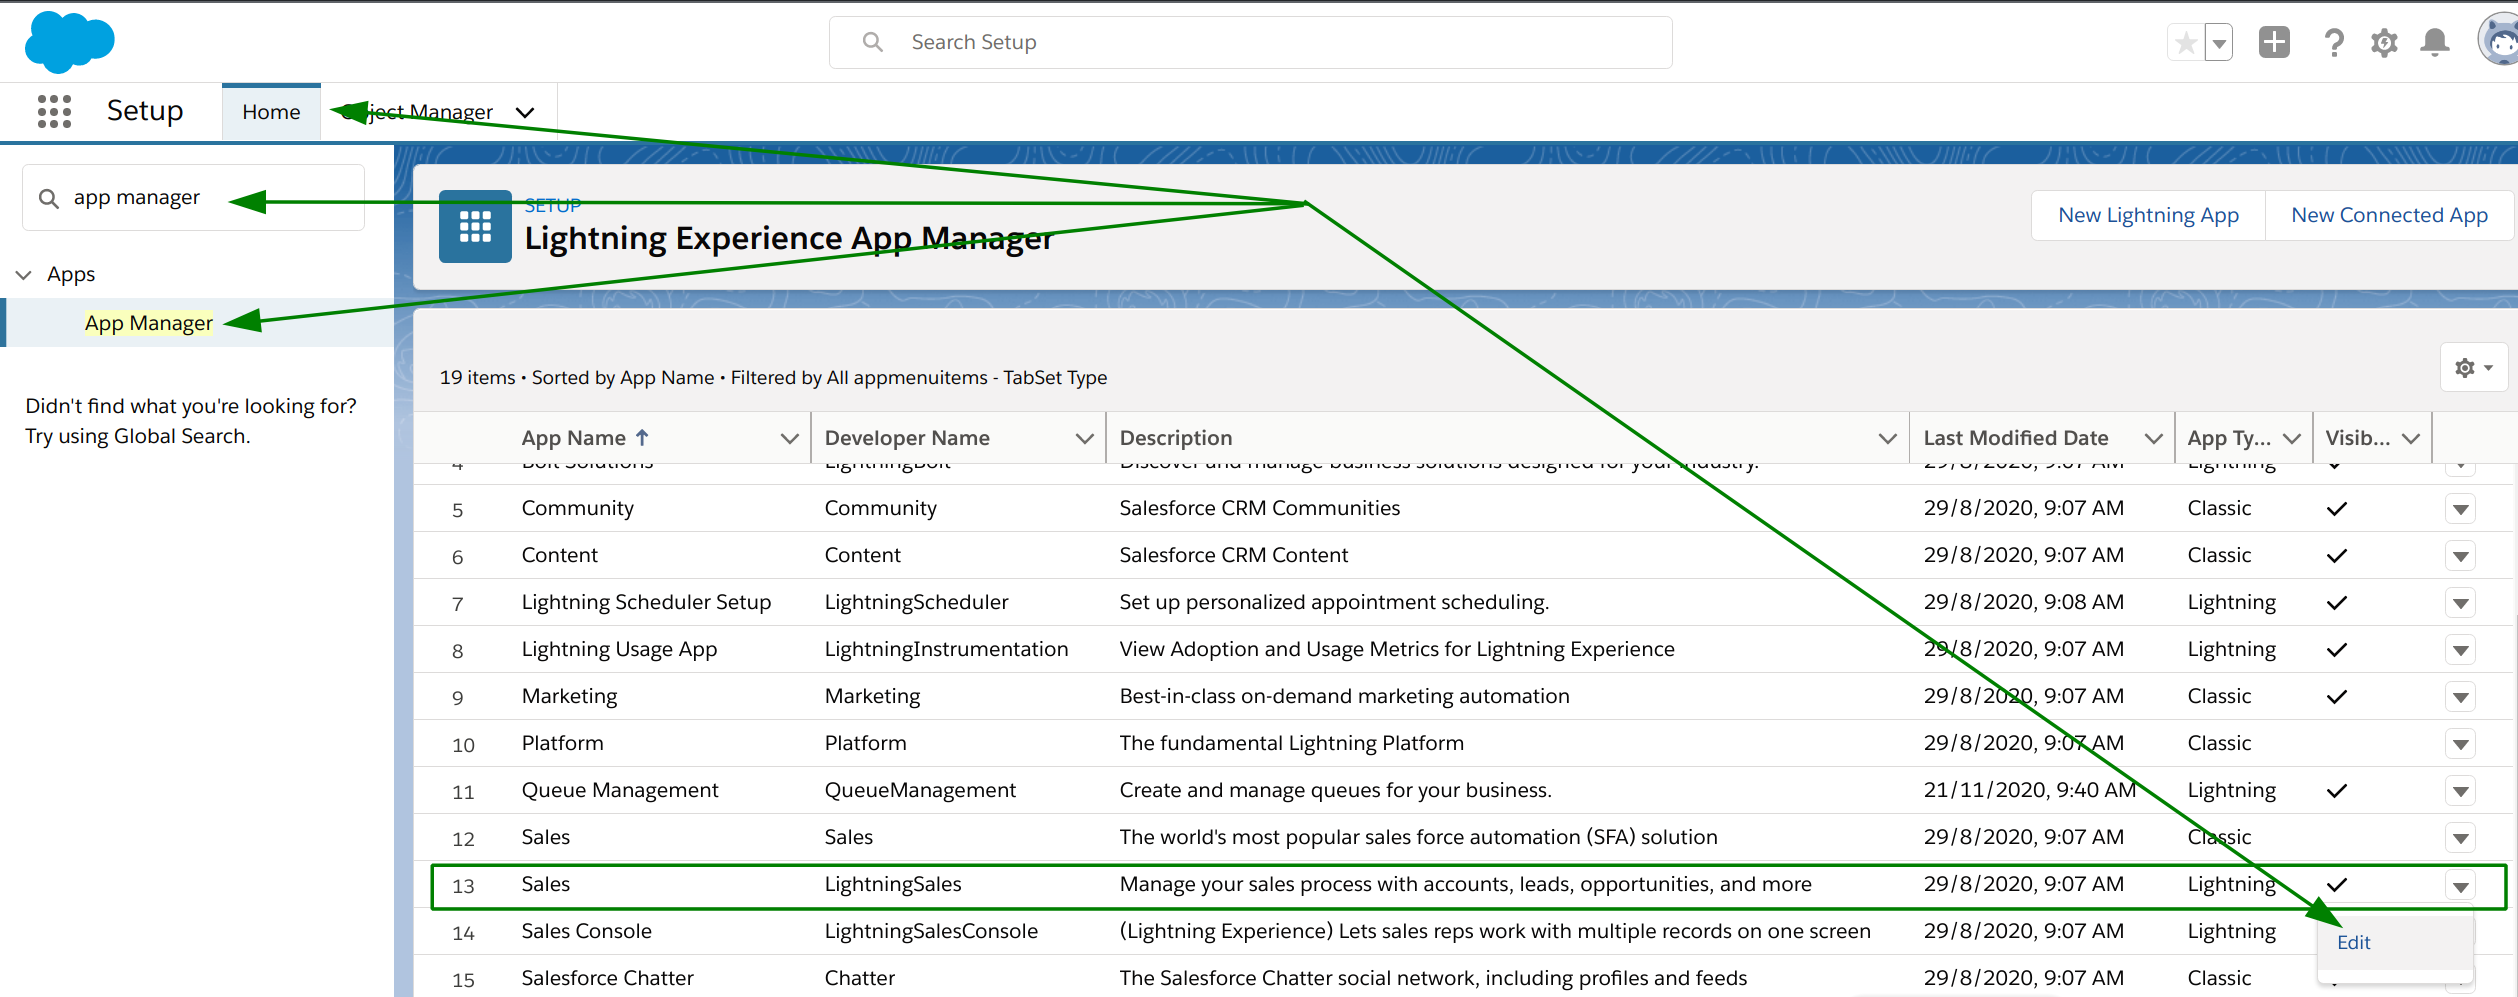Click Queue Management visible checkmark
Image resolution: width=2518 pixels, height=997 pixels.
click(2336, 791)
